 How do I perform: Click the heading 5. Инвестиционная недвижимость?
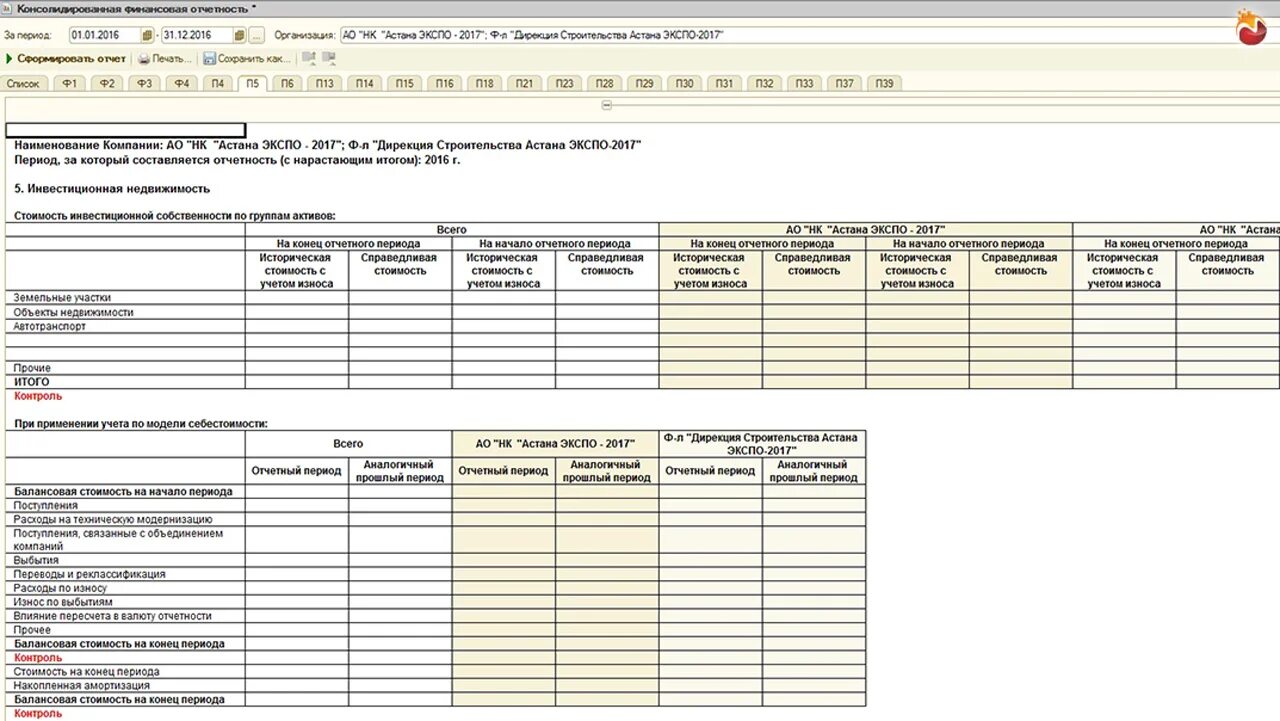pyautogui.click(x=112, y=188)
